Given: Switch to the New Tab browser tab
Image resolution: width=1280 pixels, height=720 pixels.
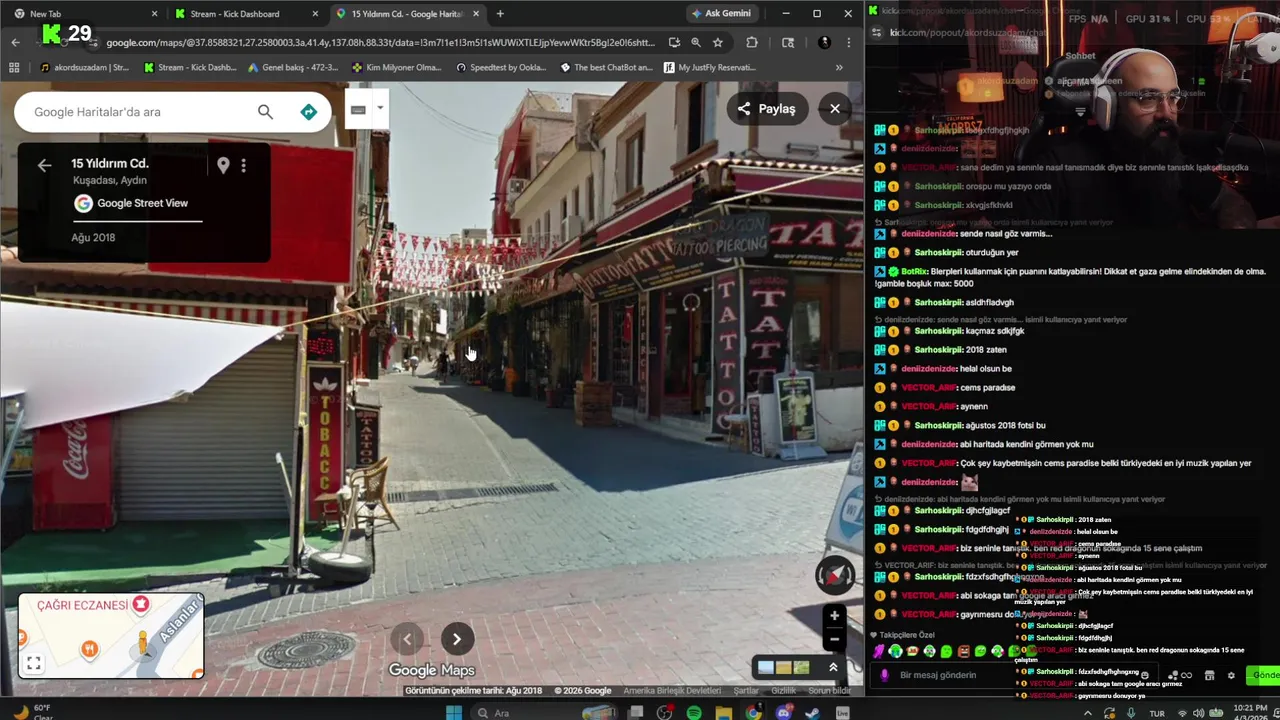Looking at the screenshot, I should [x=84, y=14].
